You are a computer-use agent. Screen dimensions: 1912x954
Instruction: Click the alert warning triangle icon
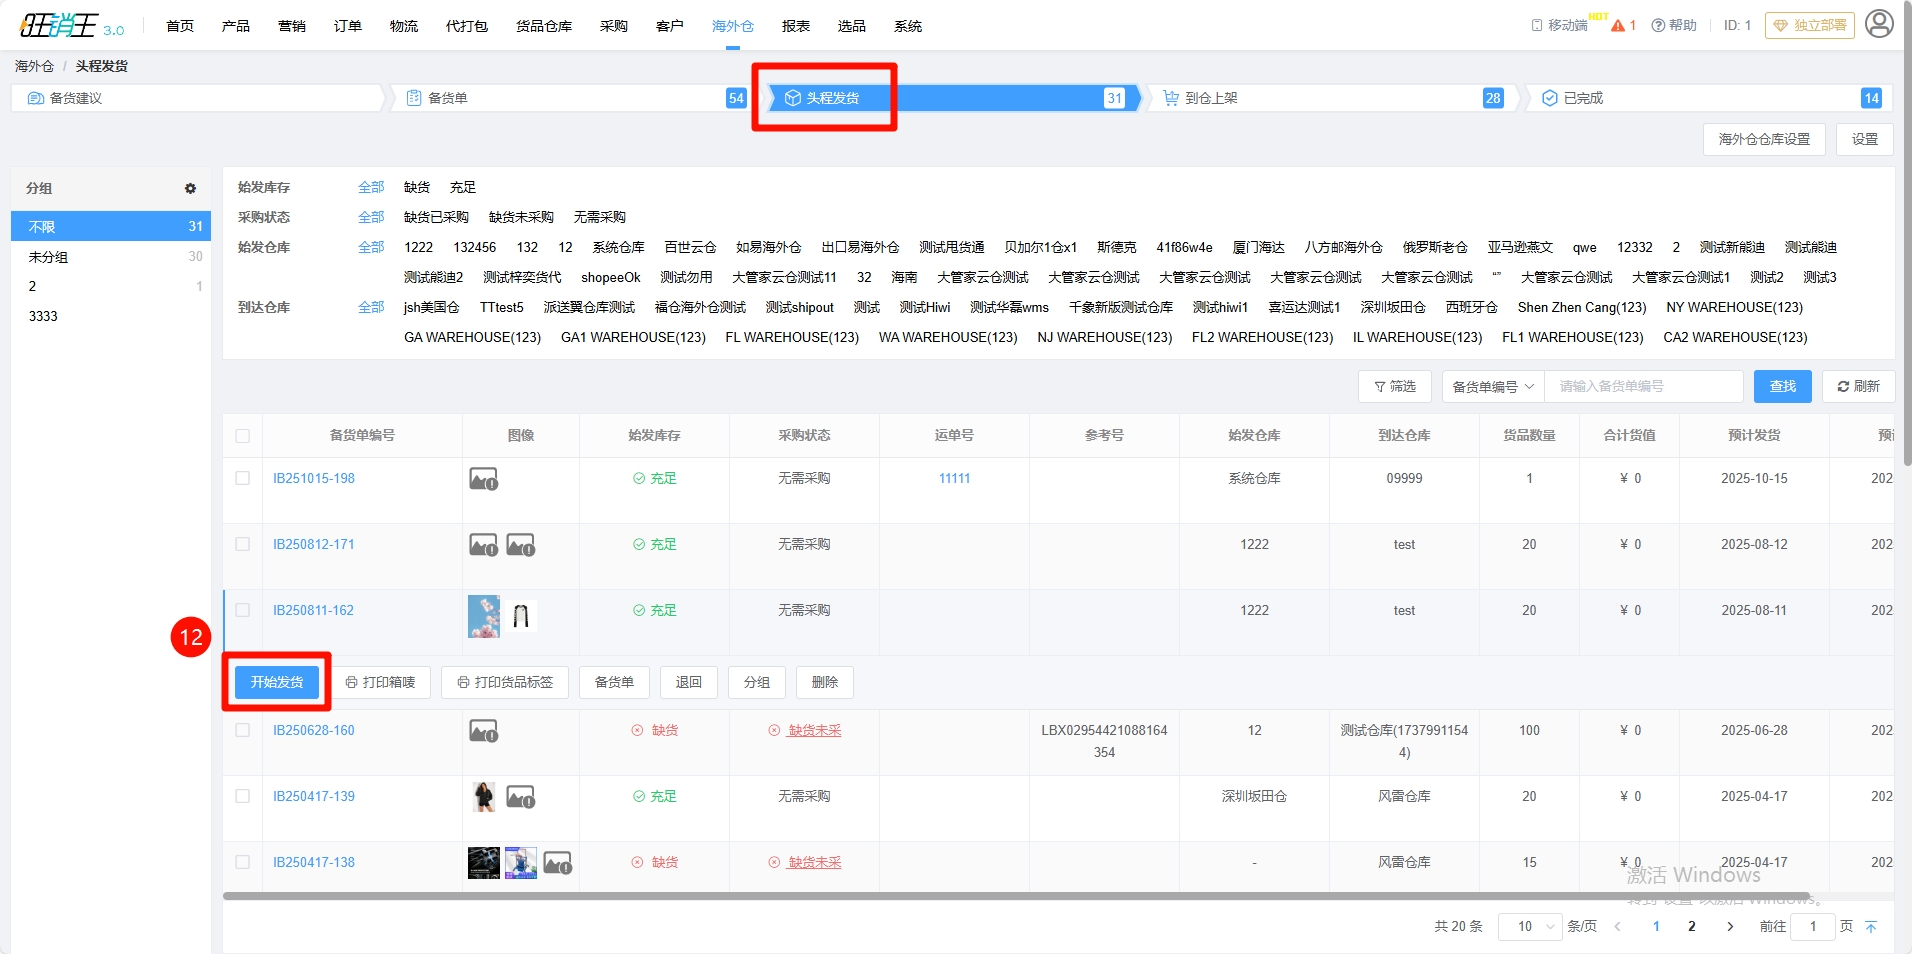(1618, 26)
